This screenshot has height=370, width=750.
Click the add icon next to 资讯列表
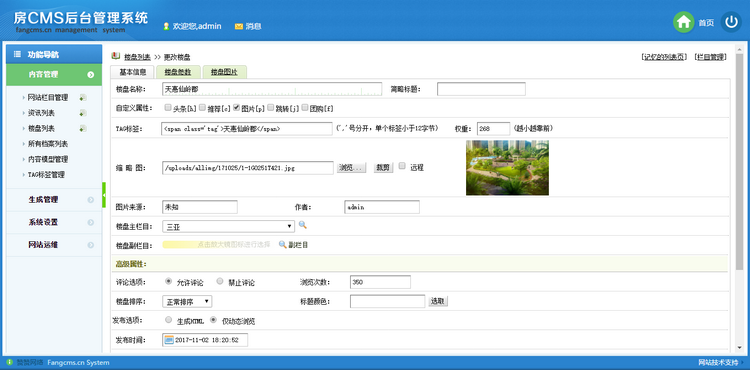83,113
